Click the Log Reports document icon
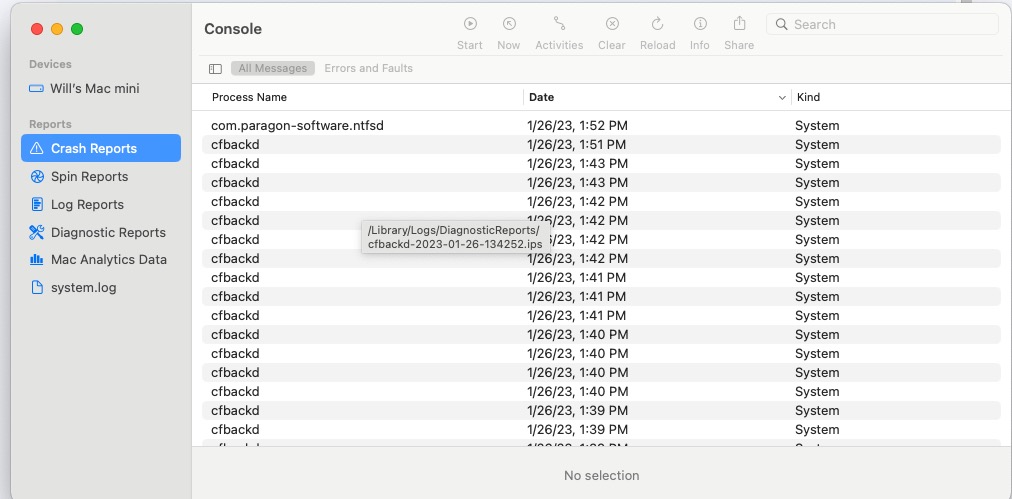Image resolution: width=1012 pixels, height=499 pixels. [x=37, y=205]
